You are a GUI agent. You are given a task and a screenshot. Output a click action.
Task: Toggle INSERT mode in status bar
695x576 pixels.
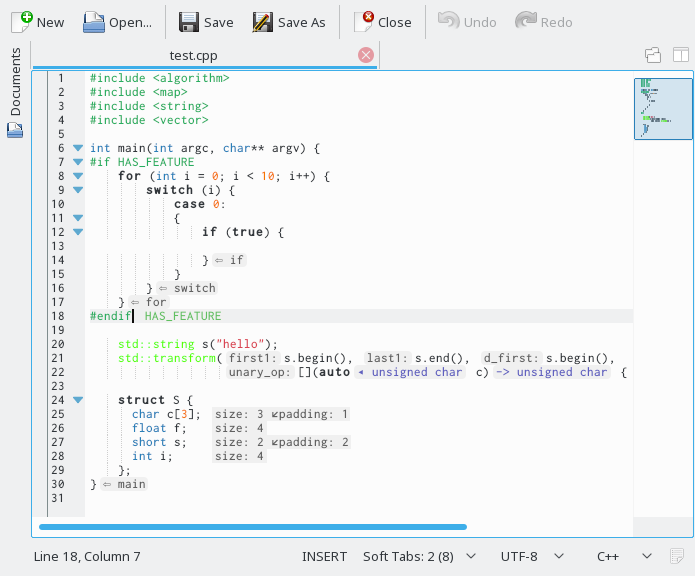324,556
